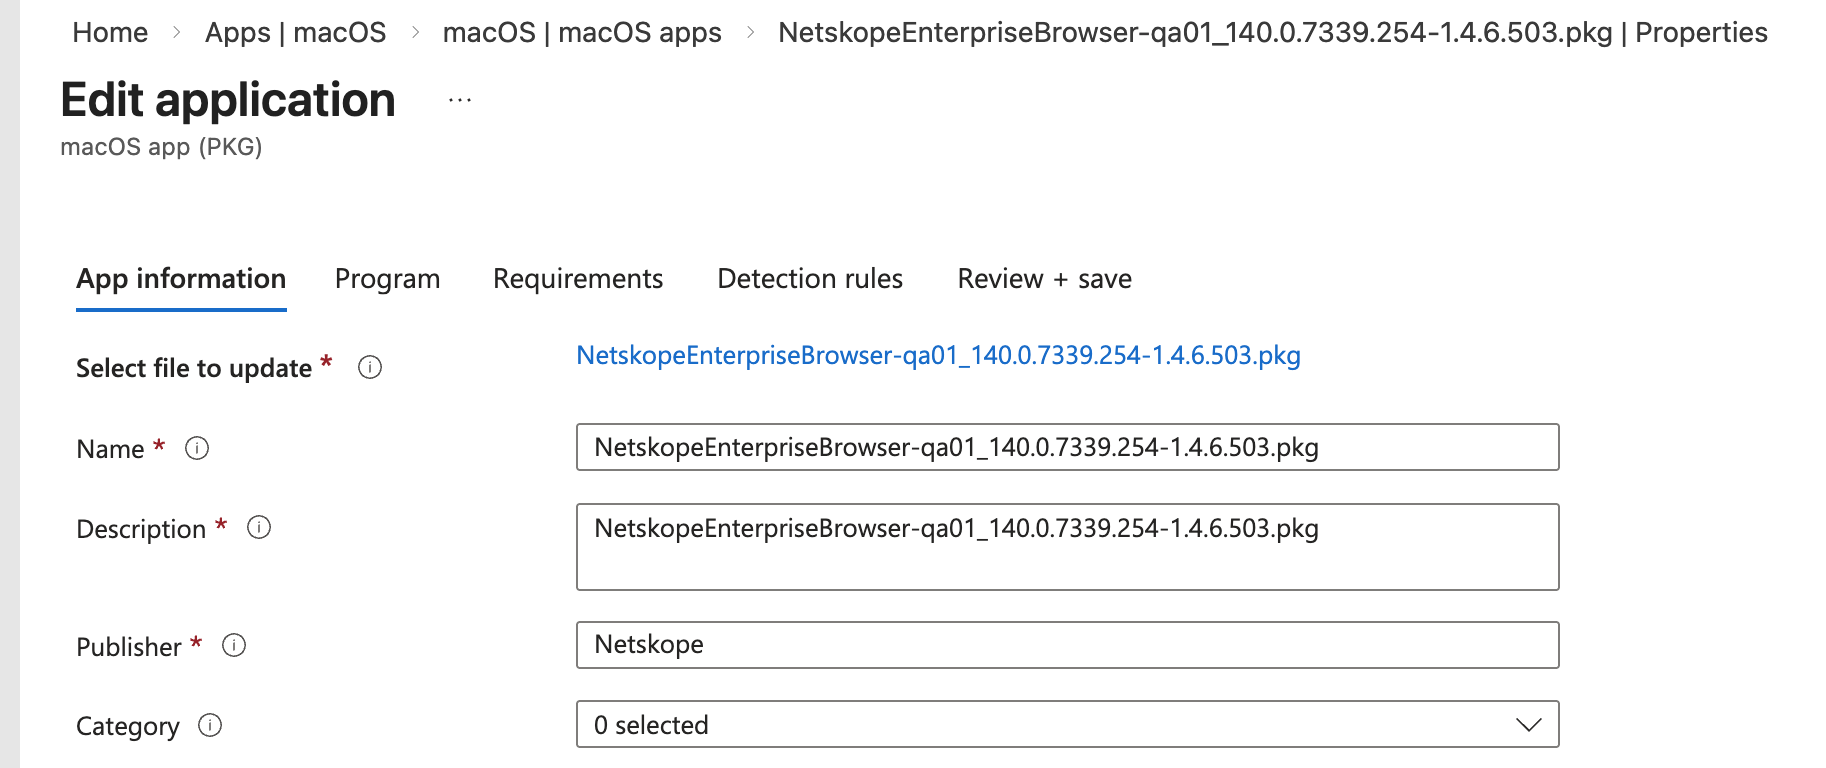The width and height of the screenshot is (1826, 768).
Task: Switch to the Program tab
Action: 387,279
